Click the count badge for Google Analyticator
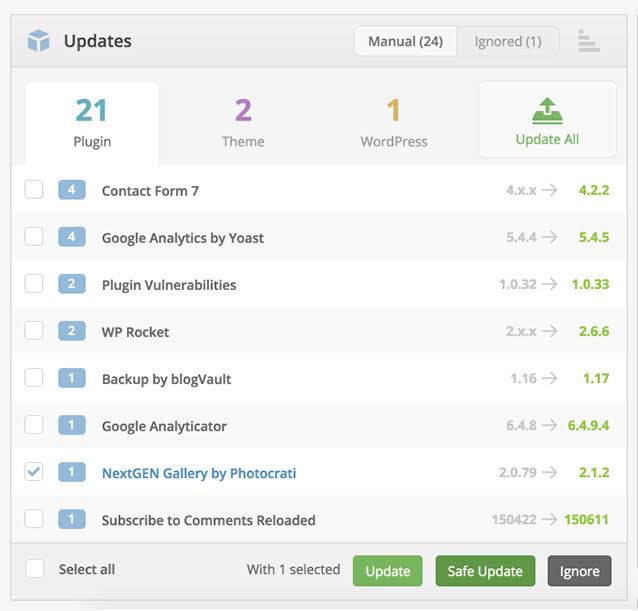The image size is (638, 611). (x=72, y=425)
